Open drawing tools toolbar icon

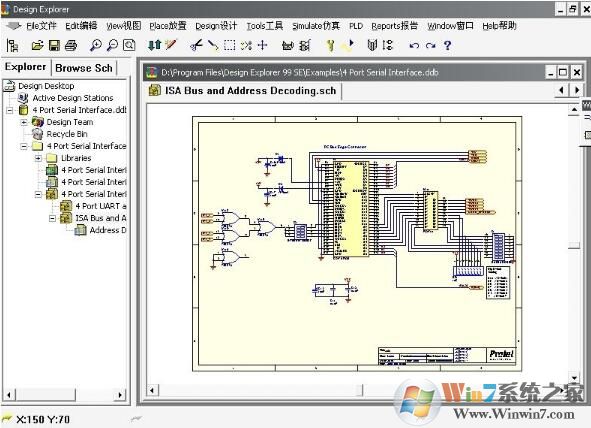[x=288, y=46]
